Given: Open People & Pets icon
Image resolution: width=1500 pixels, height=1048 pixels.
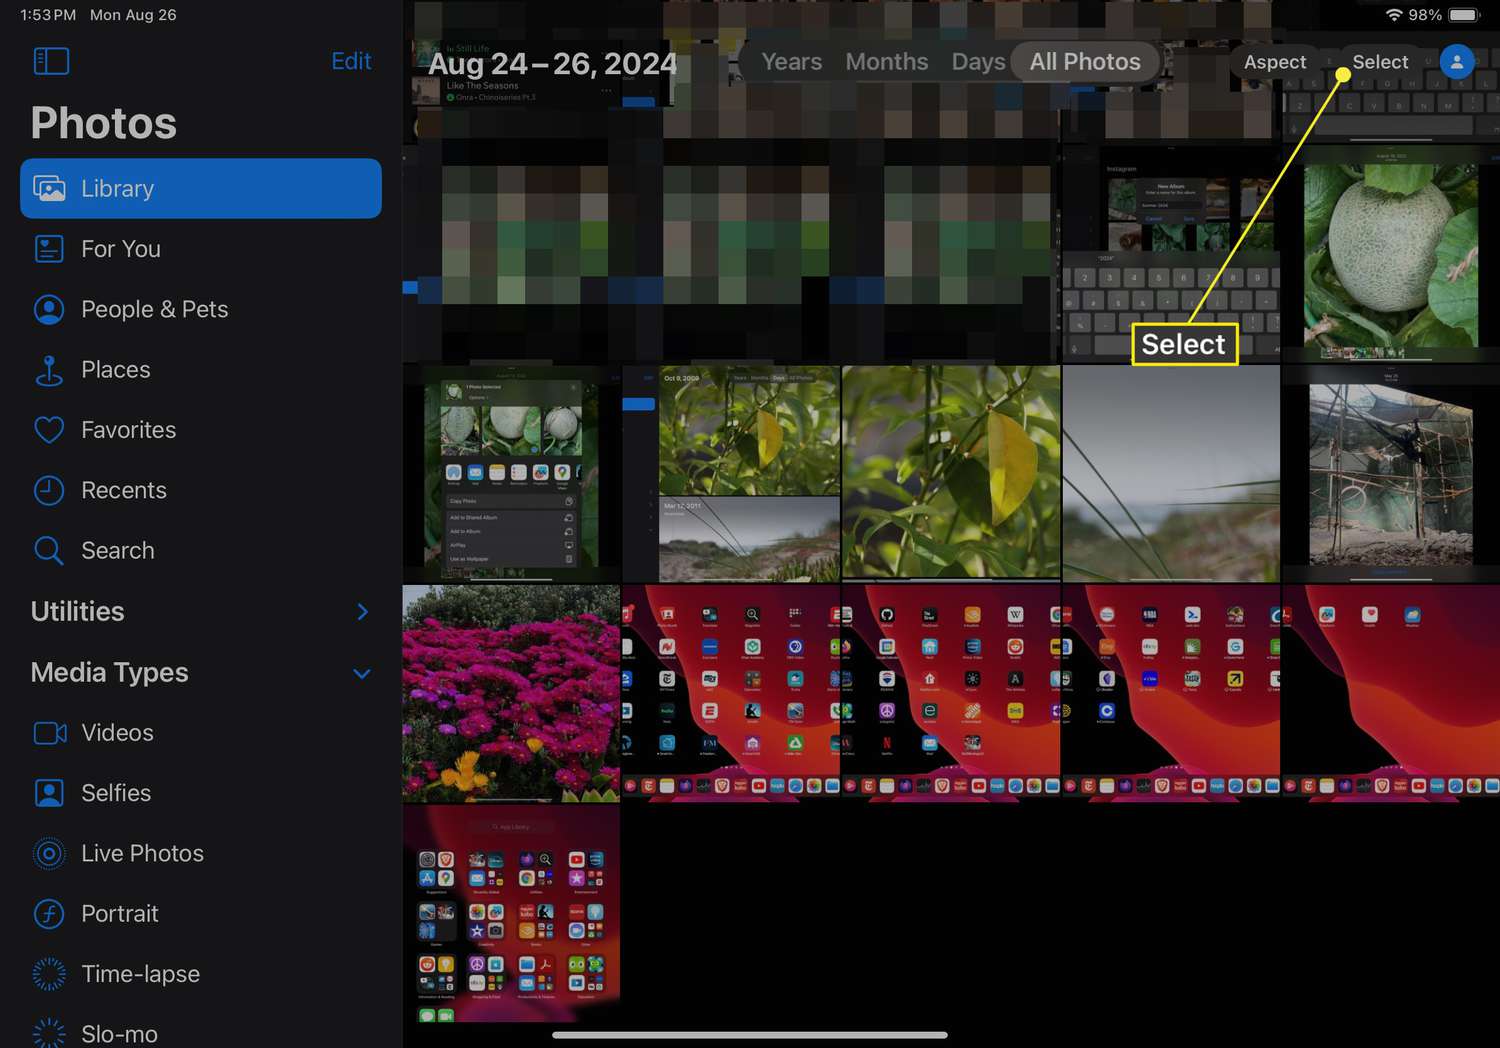Looking at the screenshot, I should (x=49, y=310).
